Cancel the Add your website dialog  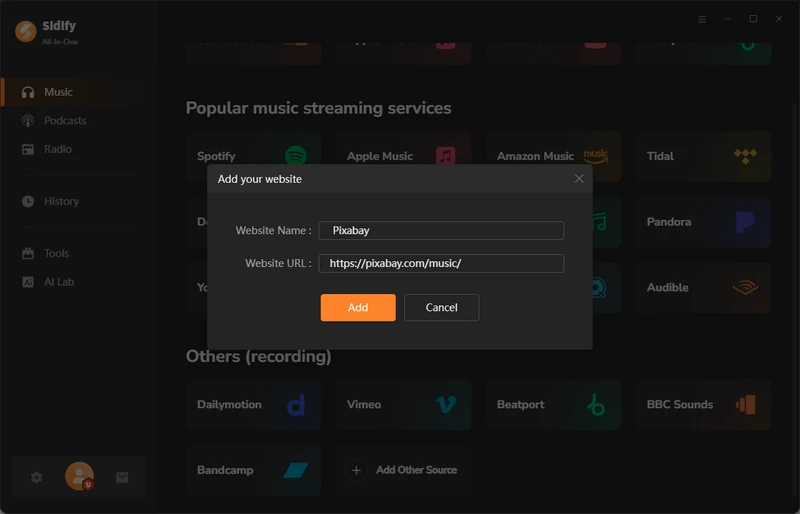tap(441, 307)
